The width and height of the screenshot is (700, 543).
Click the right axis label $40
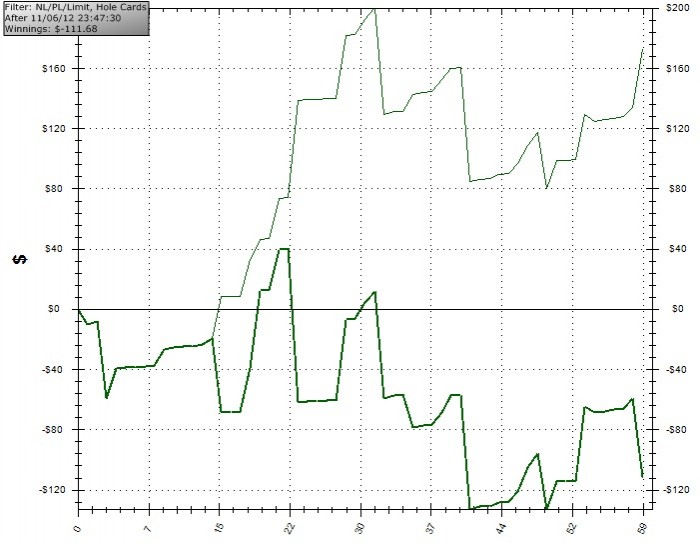(677, 249)
